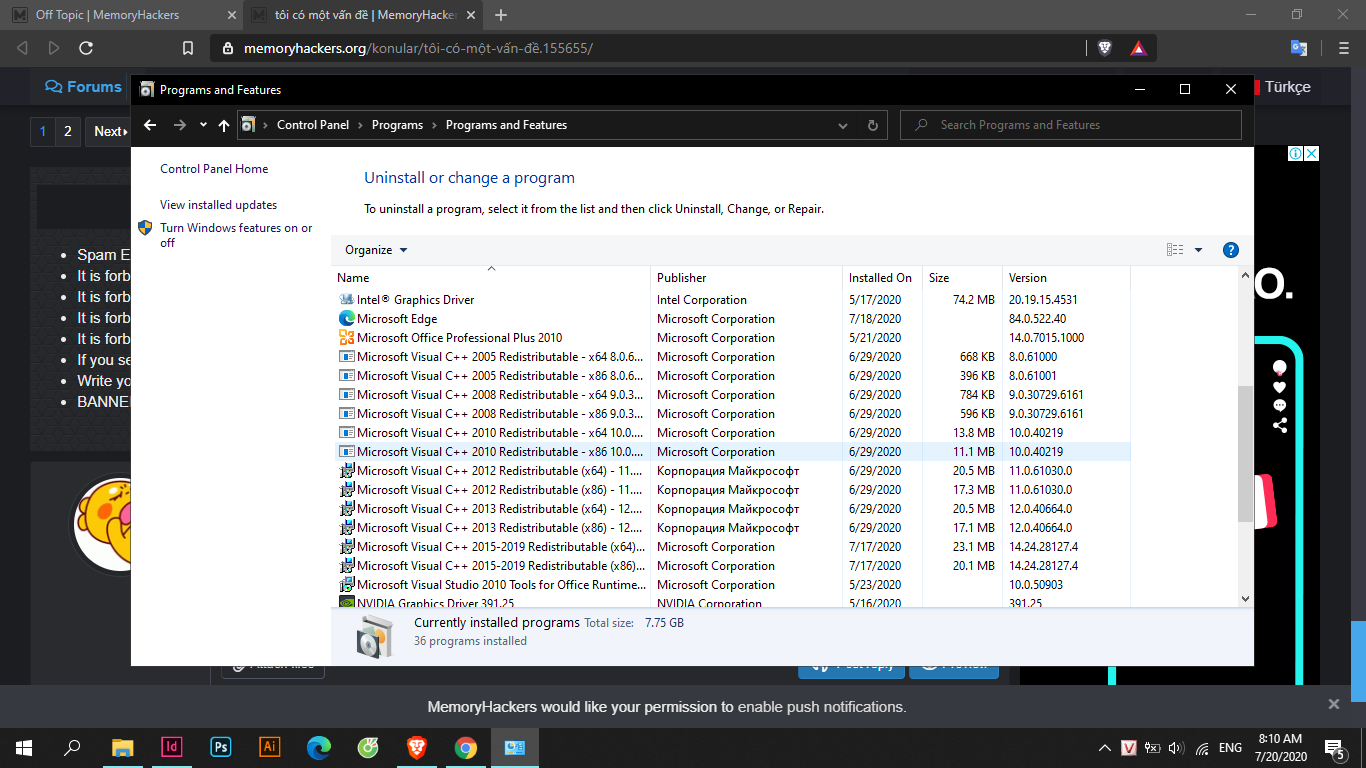Go back in the browser
This screenshot has height=768, width=1366.
(x=22, y=48)
